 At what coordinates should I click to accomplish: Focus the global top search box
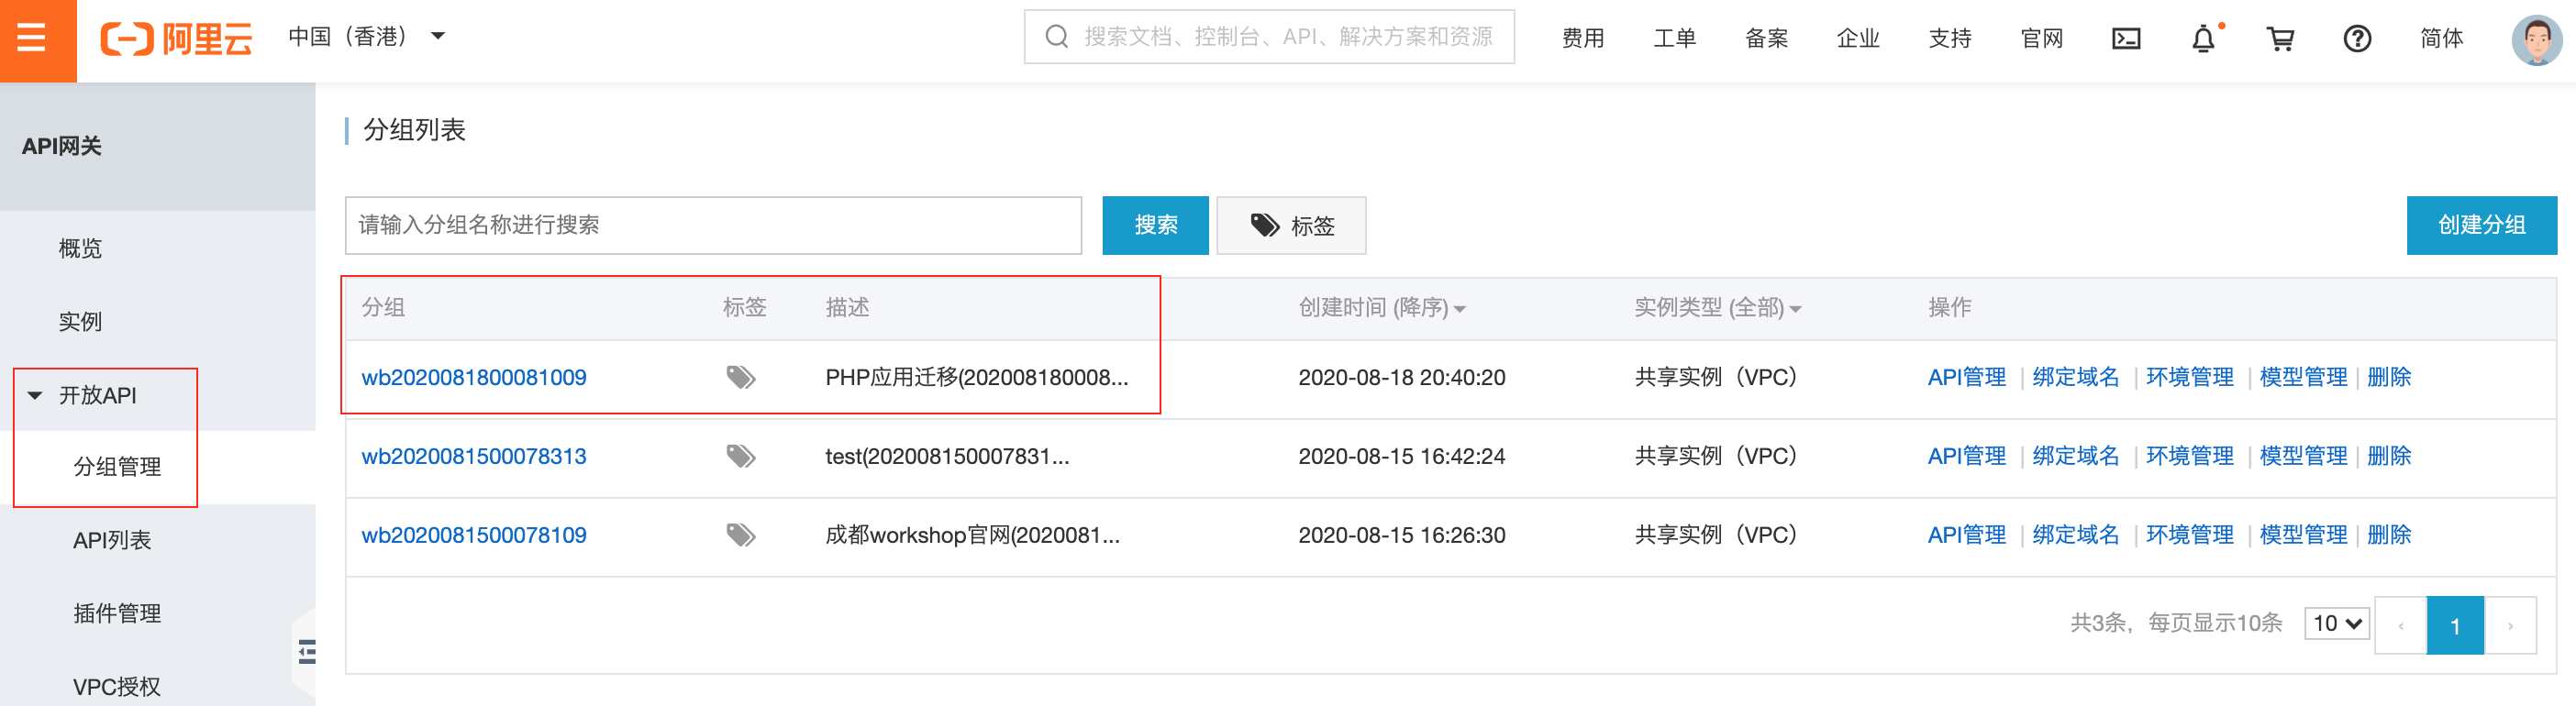tap(1269, 37)
